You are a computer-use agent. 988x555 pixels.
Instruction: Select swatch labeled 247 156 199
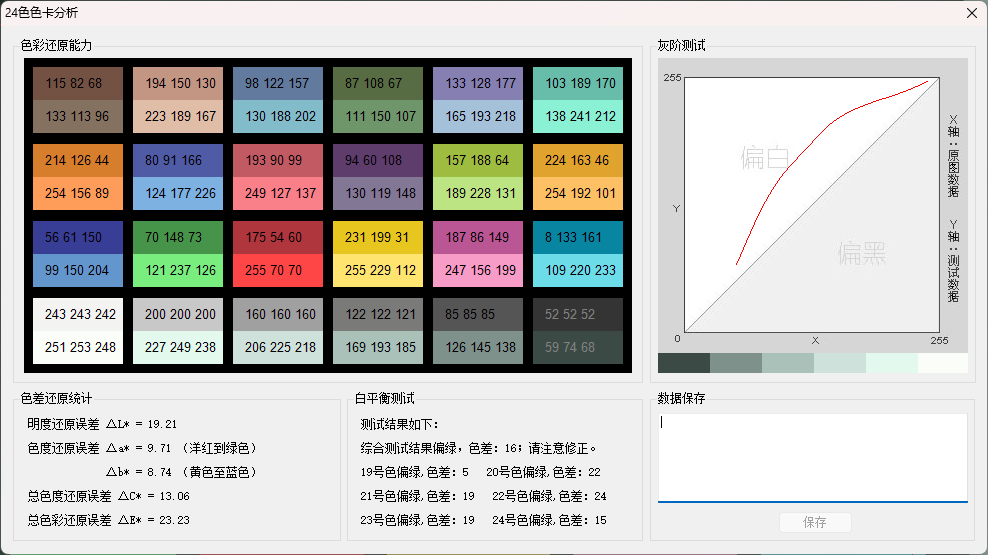(478, 270)
